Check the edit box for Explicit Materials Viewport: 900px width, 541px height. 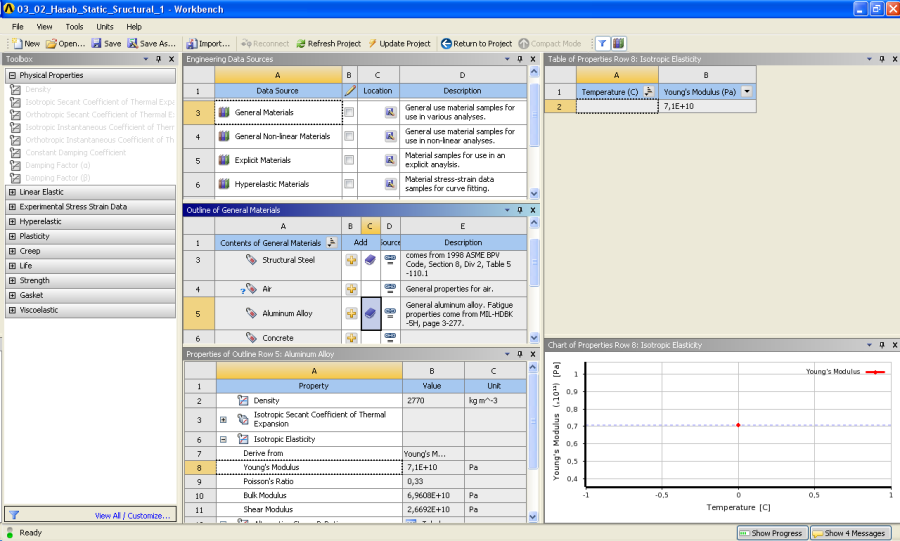[349, 160]
